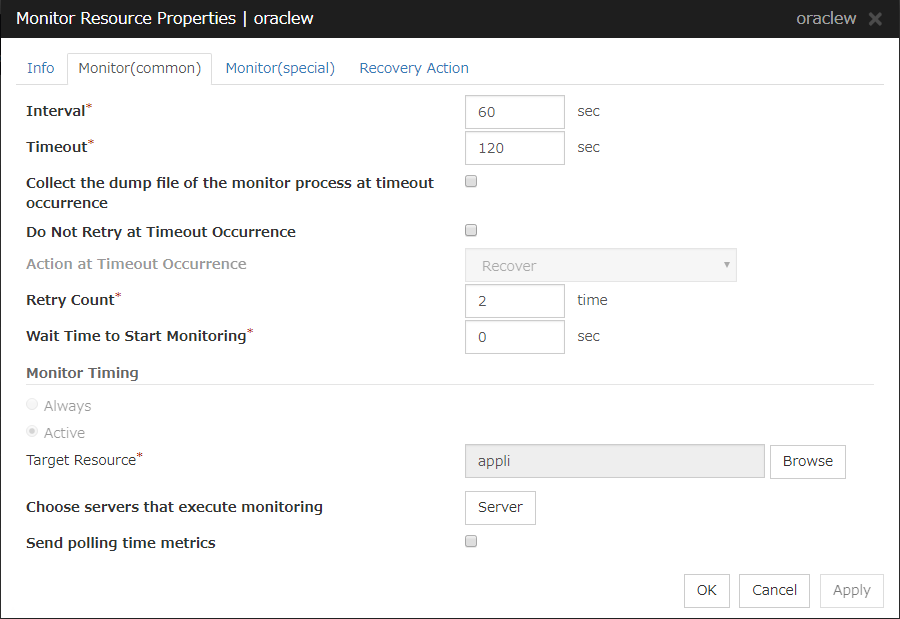The image size is (900, 619).
Task: Expand Action at Timeout Occurrence dropdown
Action: pyautogui.click(x=601, y=265)
